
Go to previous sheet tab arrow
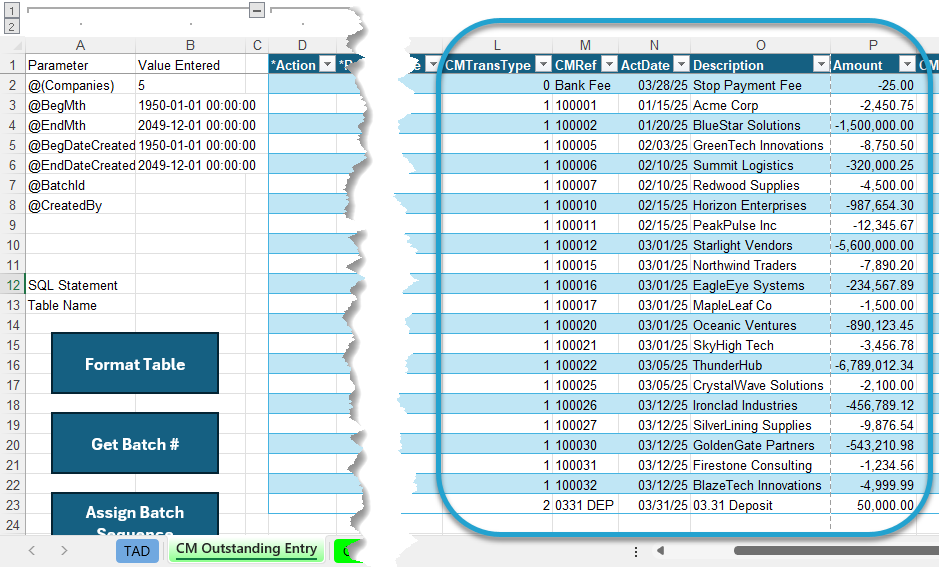32,550
